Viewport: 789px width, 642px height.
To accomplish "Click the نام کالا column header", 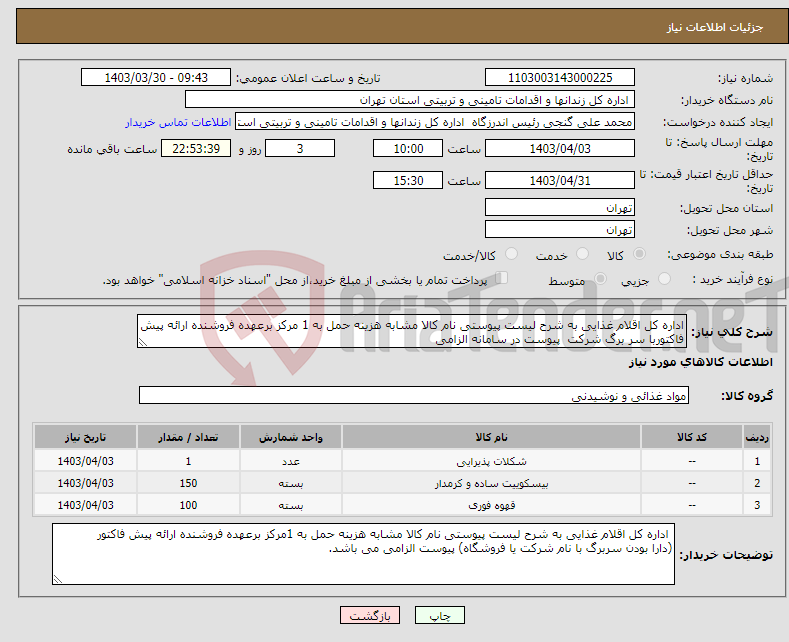I will 491,437.
